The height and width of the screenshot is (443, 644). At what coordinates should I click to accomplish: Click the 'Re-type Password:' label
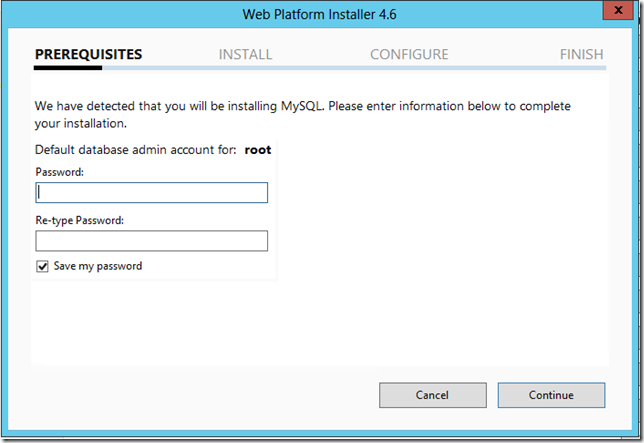click(x=80, y=220)
